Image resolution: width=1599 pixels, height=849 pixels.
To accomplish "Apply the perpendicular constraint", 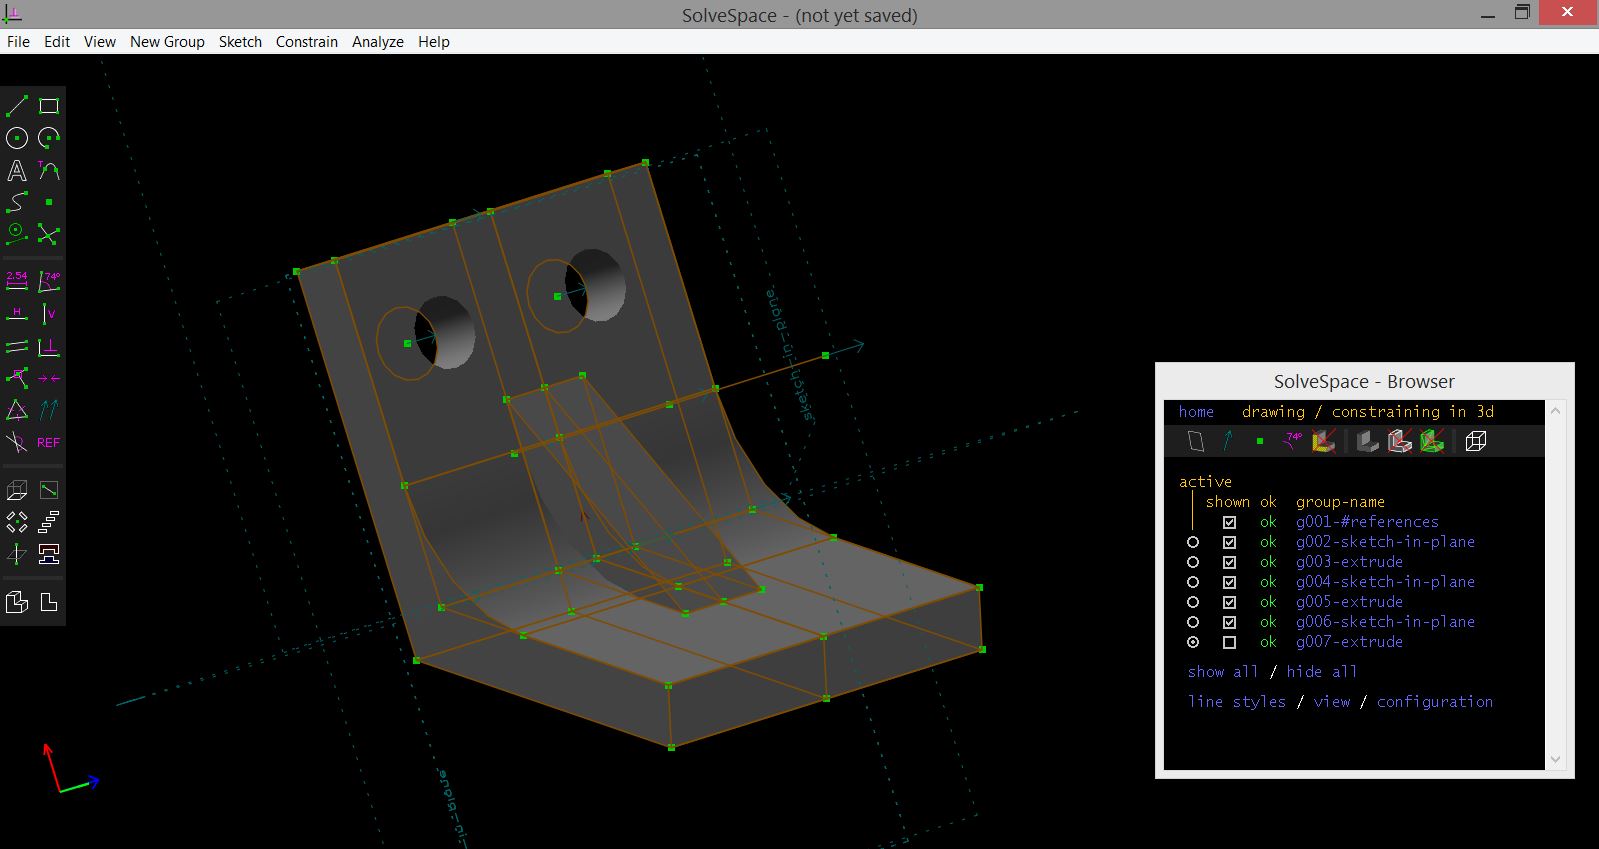I will tap(49, 347).
